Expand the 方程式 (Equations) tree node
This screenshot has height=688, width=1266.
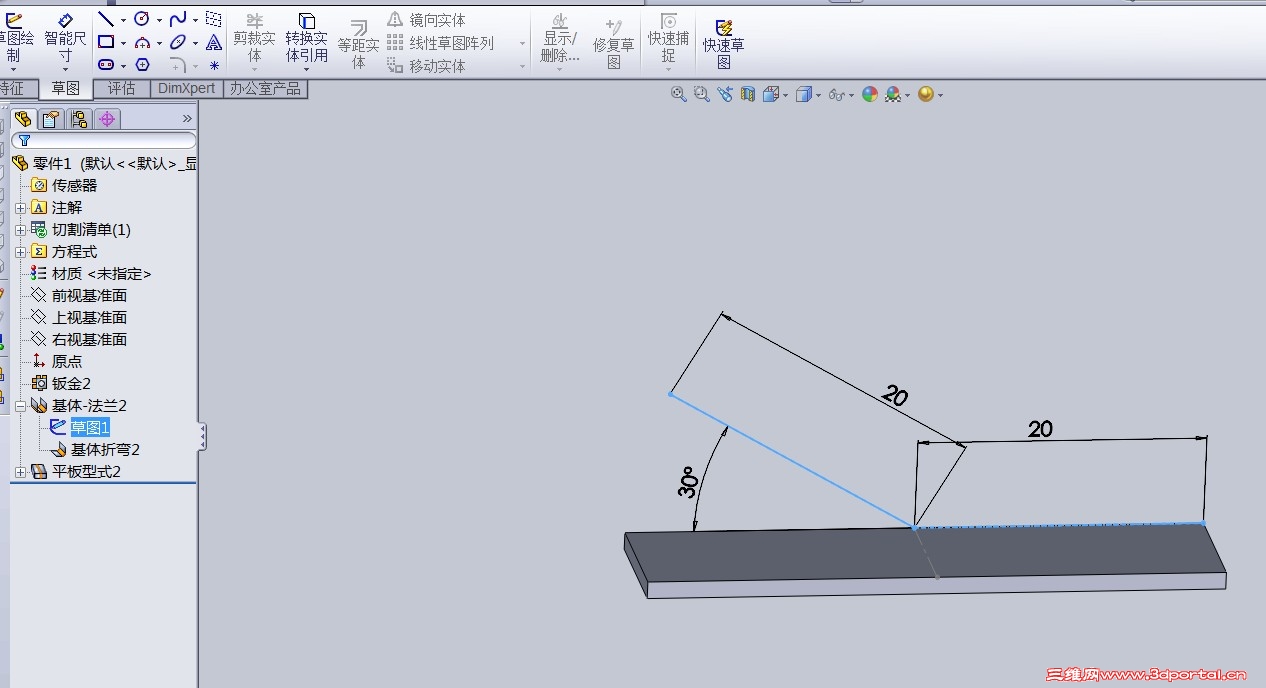[x=21, y=252]
